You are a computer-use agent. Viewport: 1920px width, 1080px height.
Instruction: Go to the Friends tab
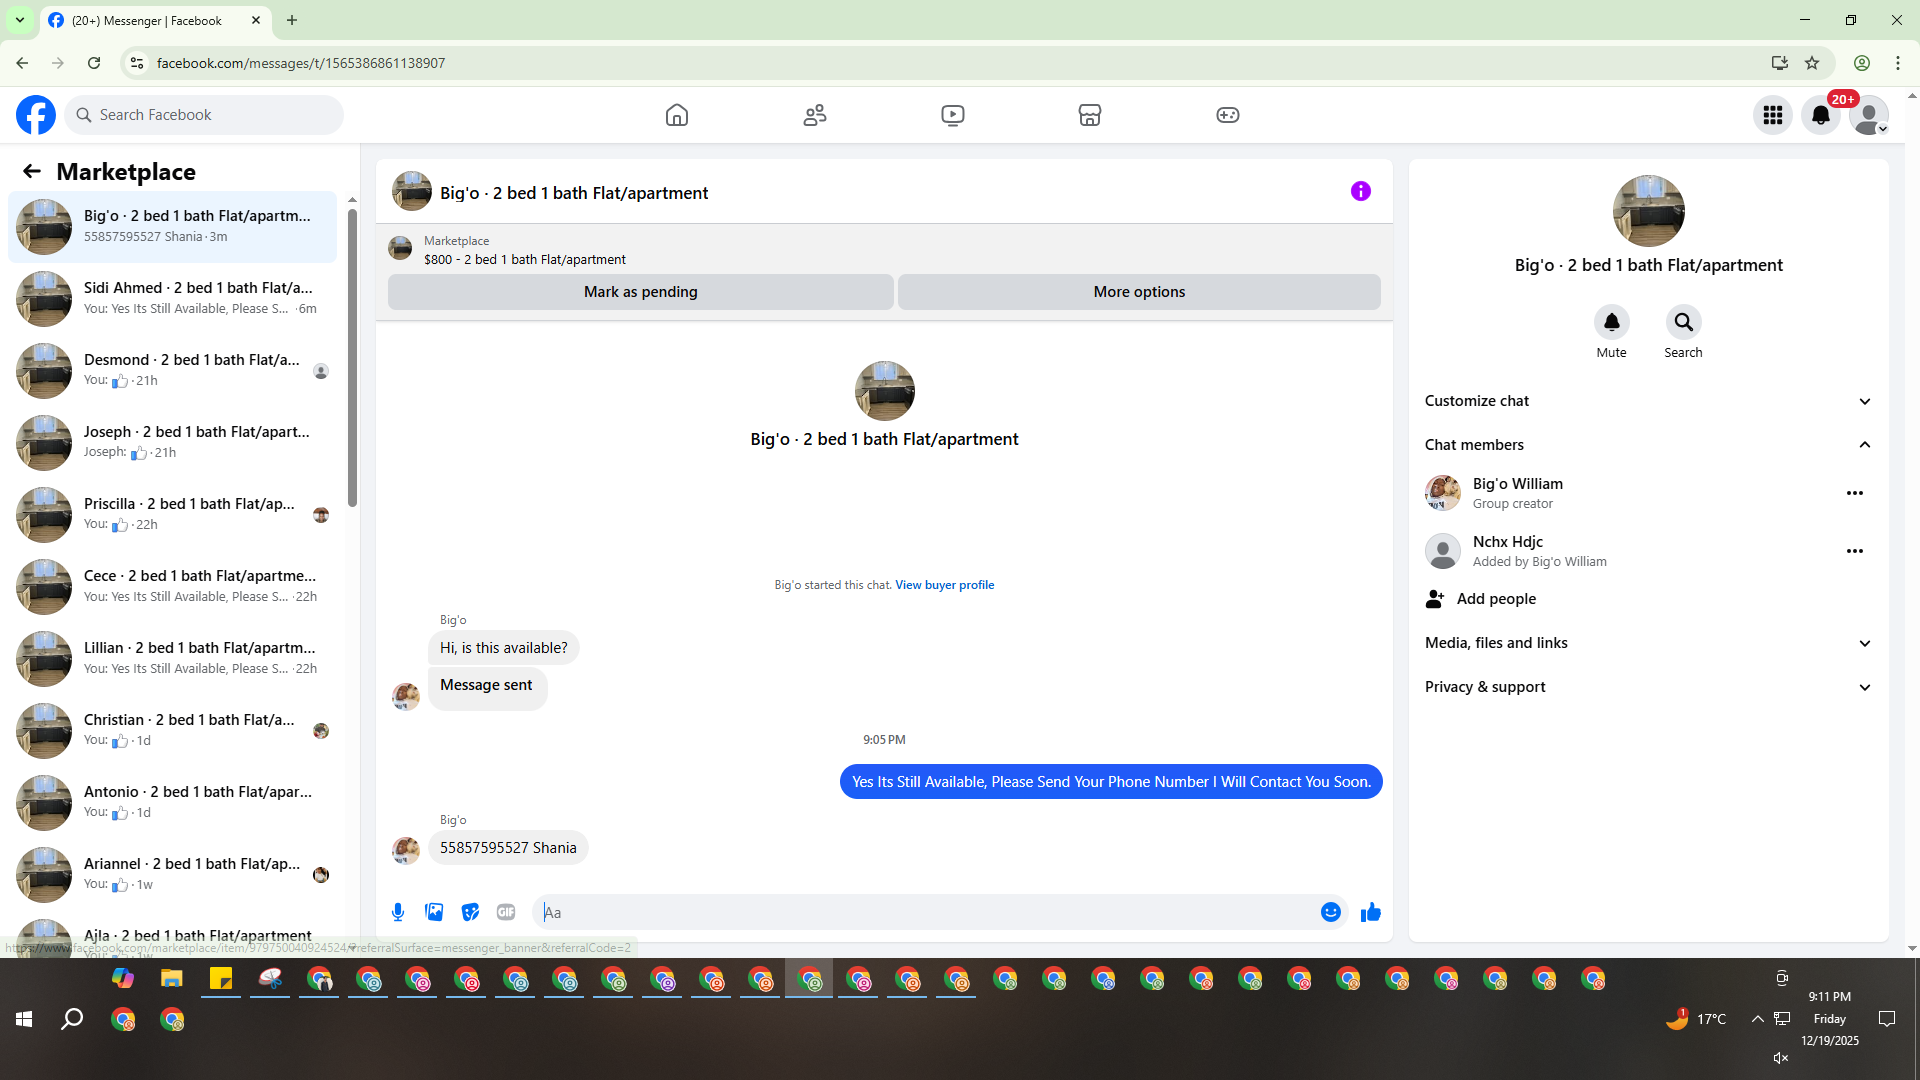pyautogui.click(x=815, y=115)
